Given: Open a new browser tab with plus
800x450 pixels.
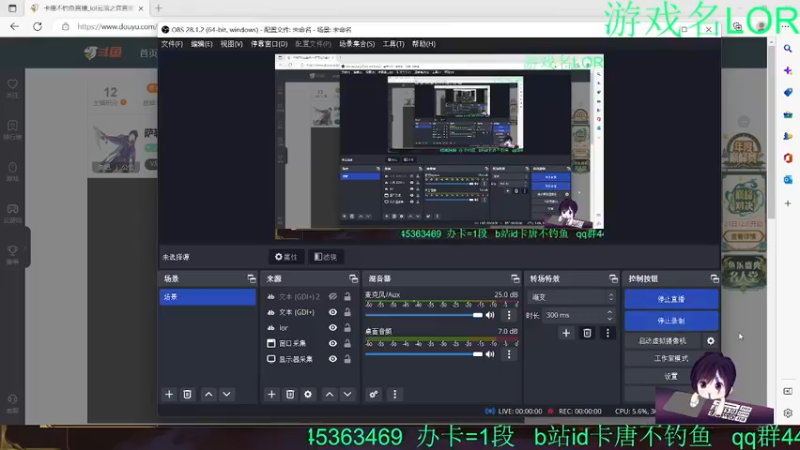Looking at the screenshot, I should pyautogui.click(x=159, y=8).
